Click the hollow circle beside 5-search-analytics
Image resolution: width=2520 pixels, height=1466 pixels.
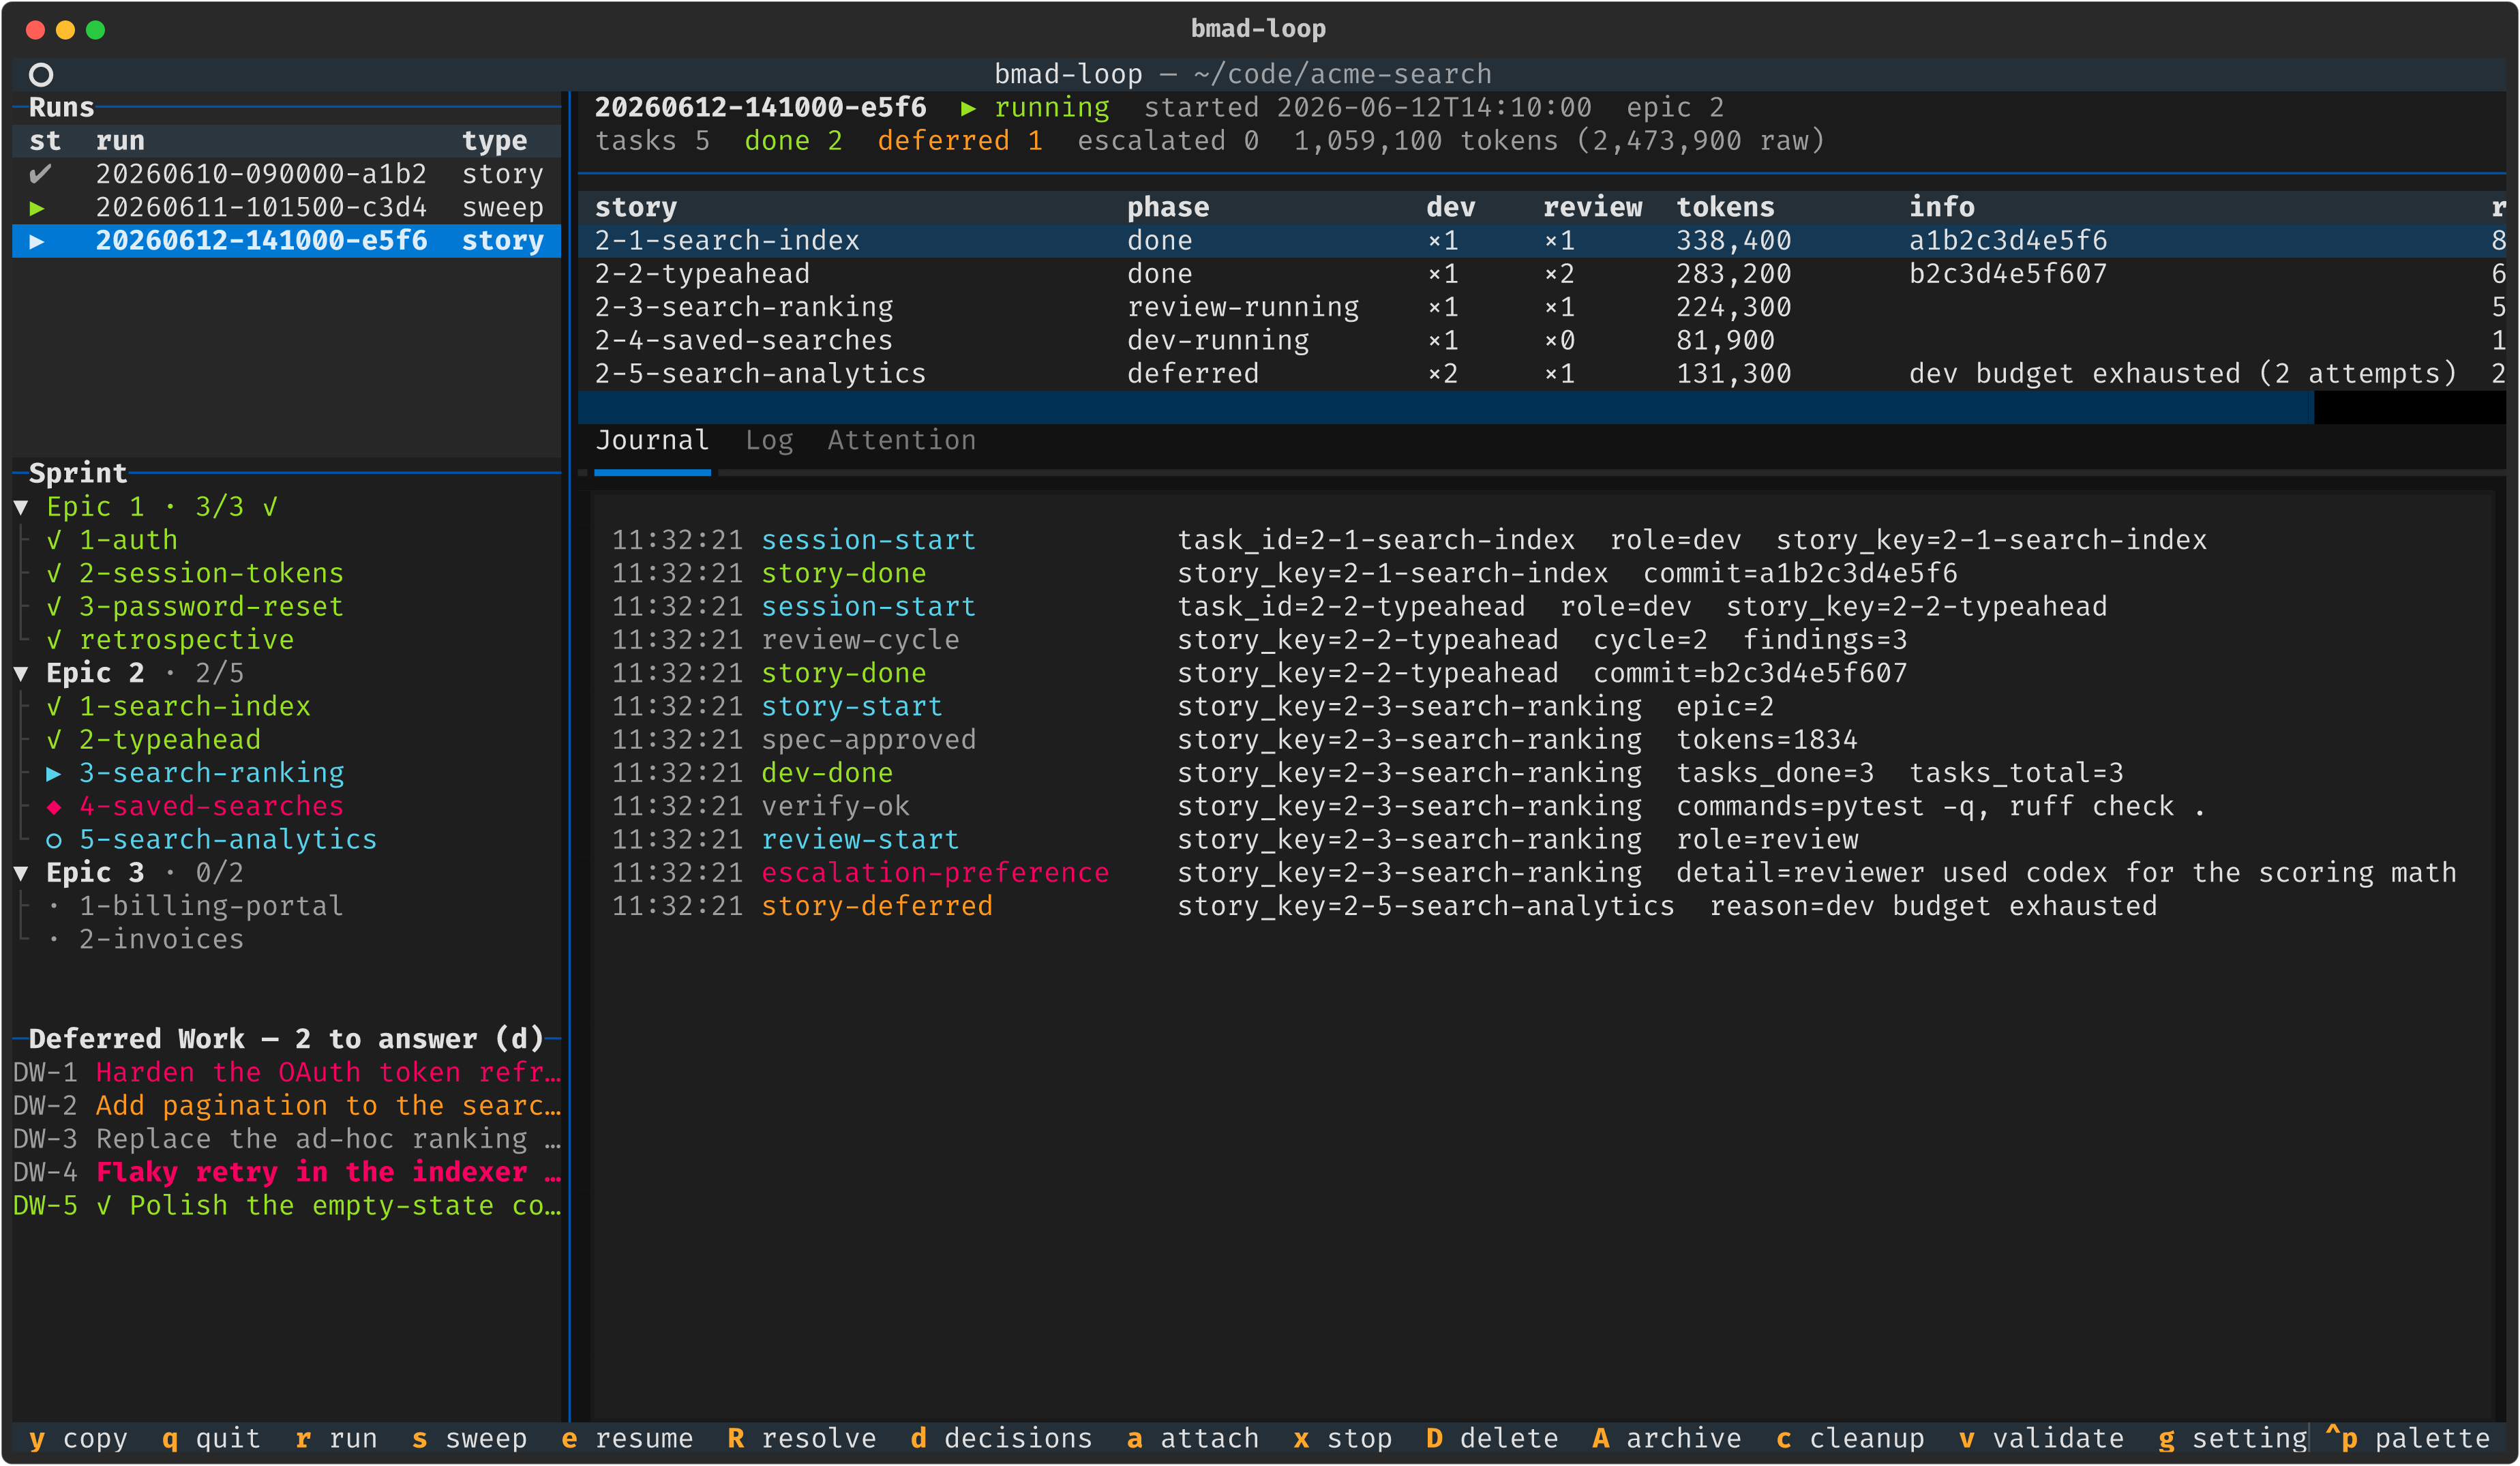tap(54, 840)
